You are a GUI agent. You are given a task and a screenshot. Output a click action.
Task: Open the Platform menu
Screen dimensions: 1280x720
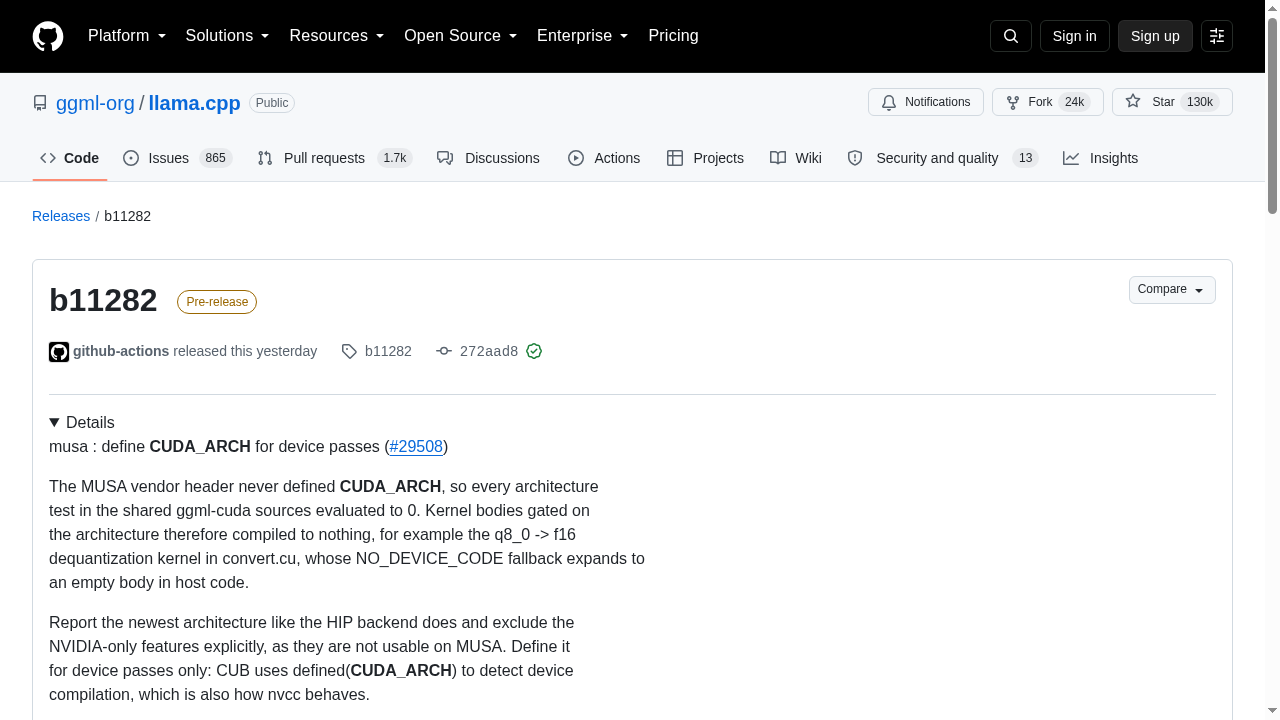point(127,36)
